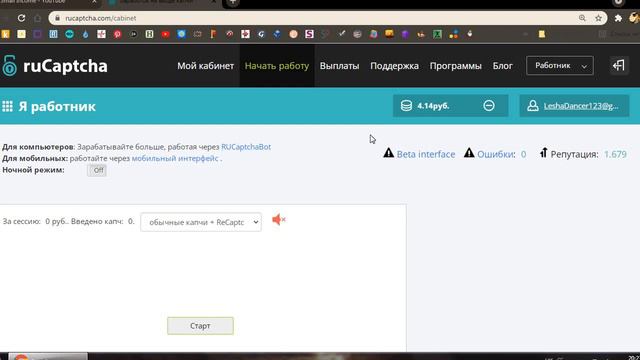
Task: Open the purple S bookmark icon
Action: (x=309, y=34)
